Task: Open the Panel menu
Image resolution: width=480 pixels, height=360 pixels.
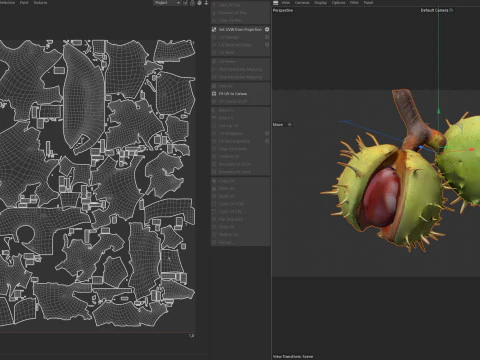Action: click(368, 3)
